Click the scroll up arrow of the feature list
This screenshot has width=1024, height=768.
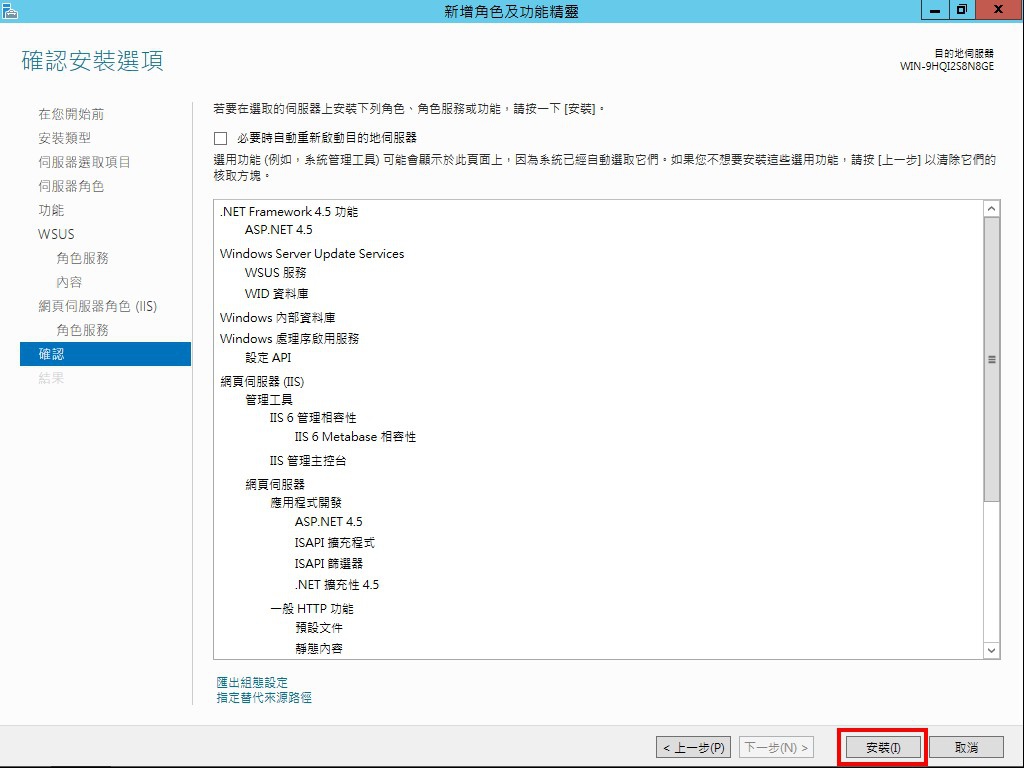[x=991, y=209]
